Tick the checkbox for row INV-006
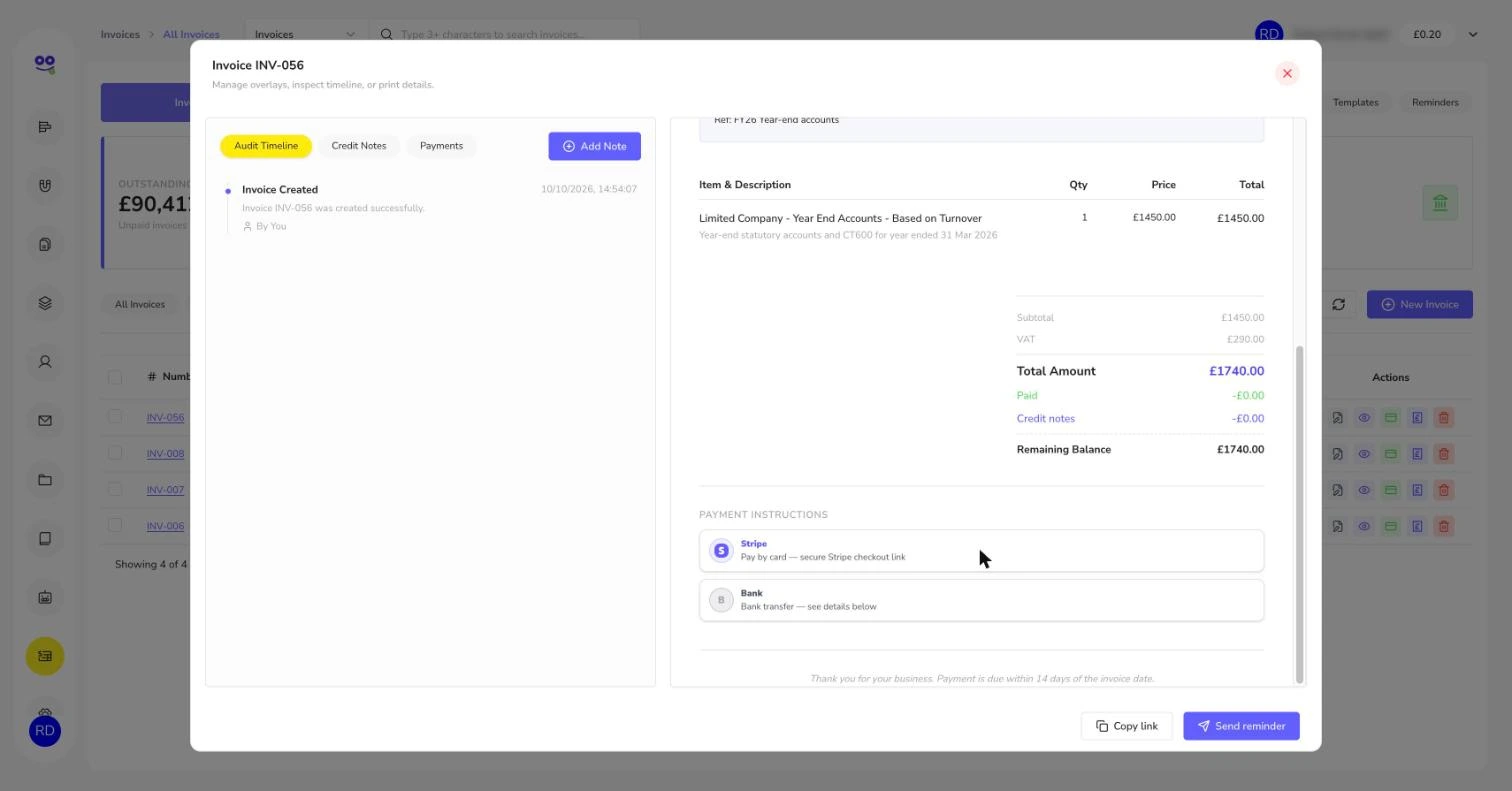 tap(115, 525)
